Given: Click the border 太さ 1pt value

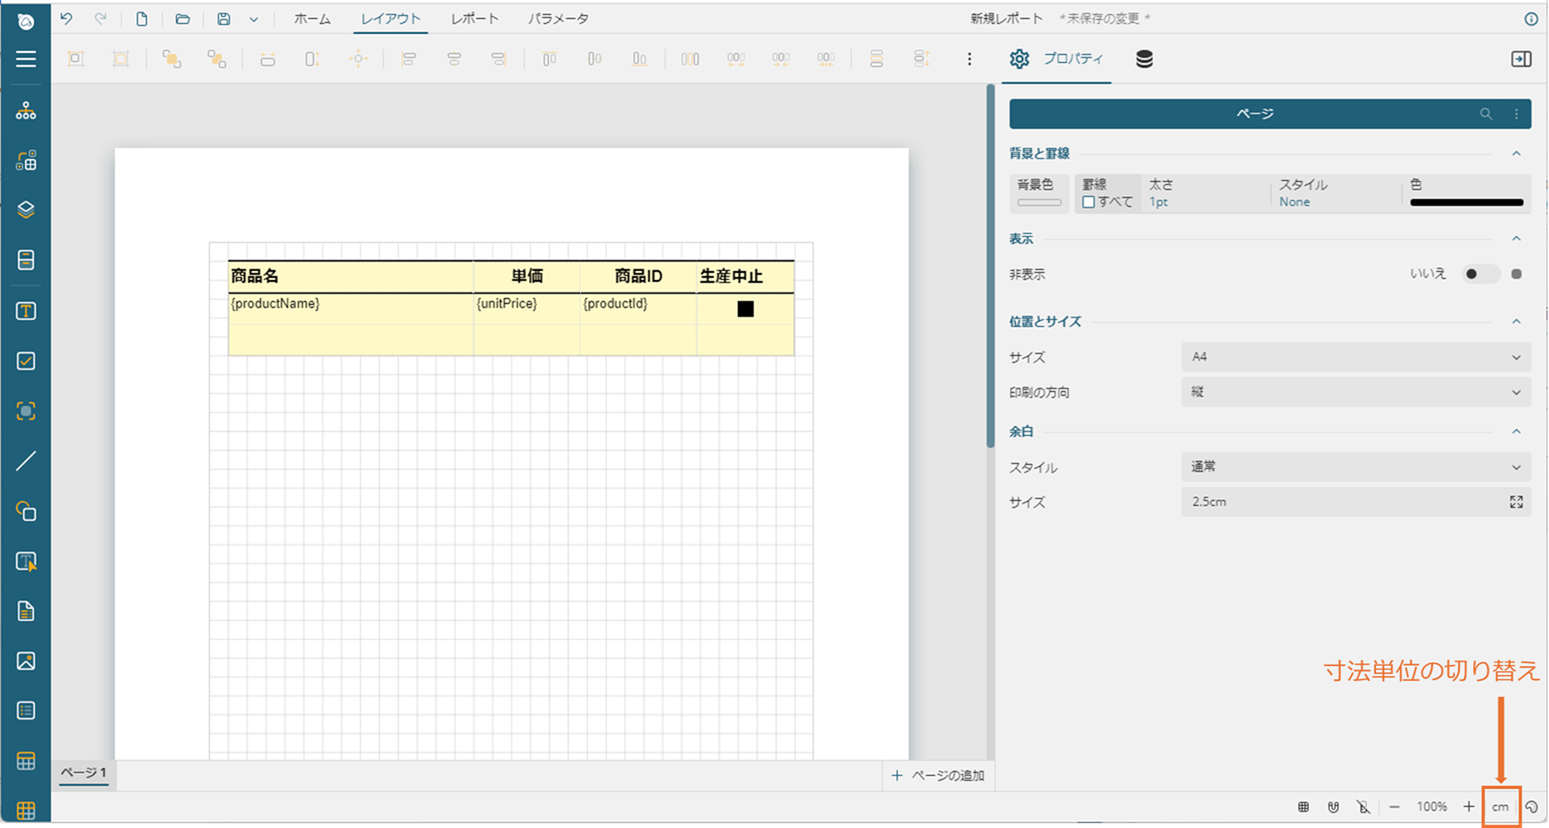Looking at the screenshot, I should (x=1158, y=202).
